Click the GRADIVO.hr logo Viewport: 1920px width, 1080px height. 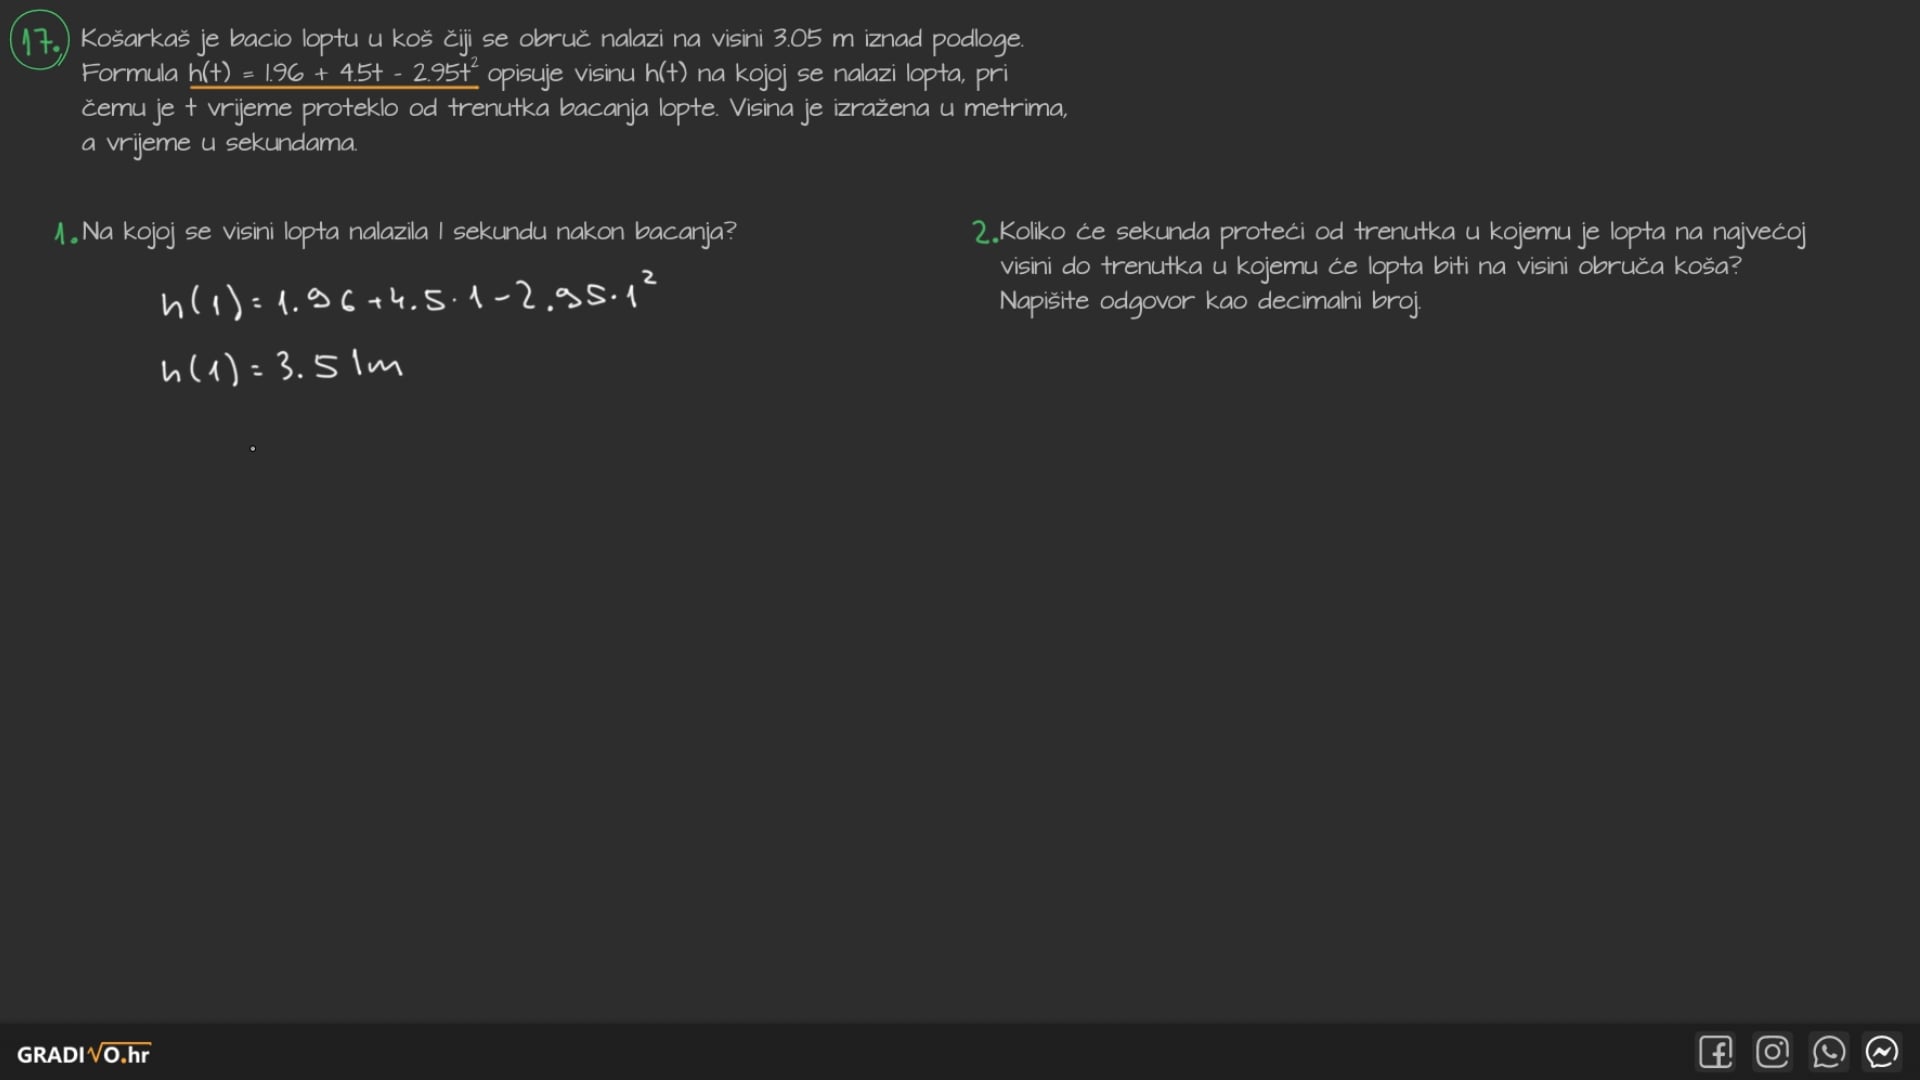83,1054
